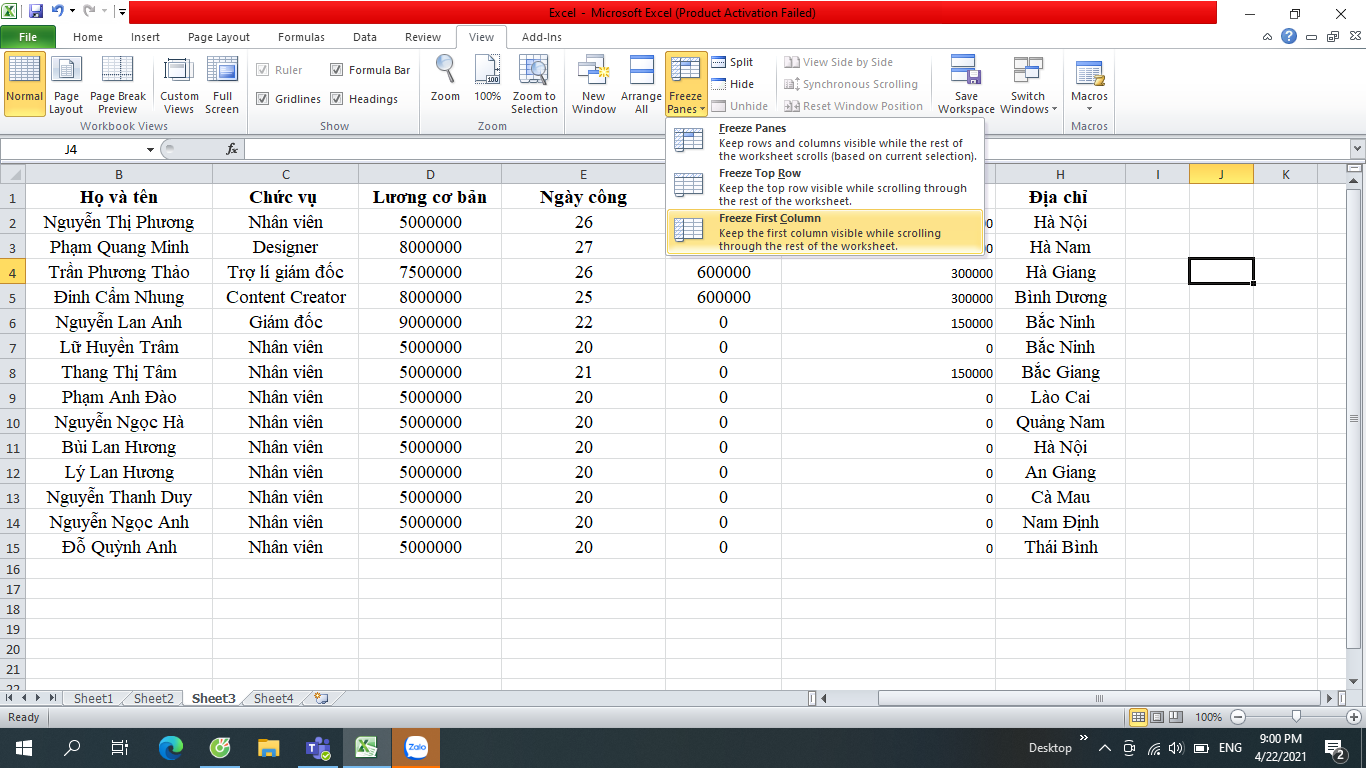Viewport: 1366px width, 768px height.
Task: Switch to Normal workbook view
Action: pos(25,85)
